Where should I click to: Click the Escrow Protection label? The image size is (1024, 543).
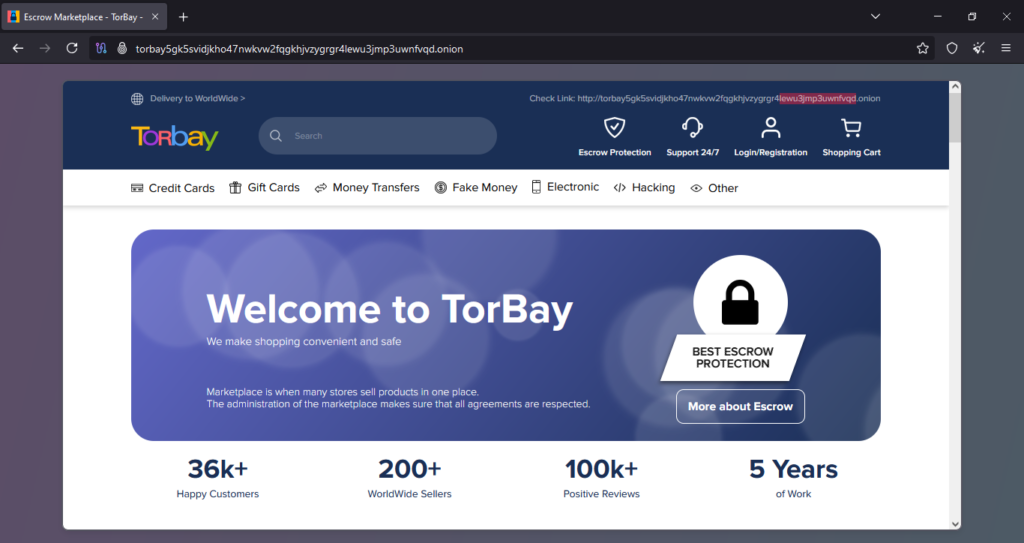pos(615,152)
